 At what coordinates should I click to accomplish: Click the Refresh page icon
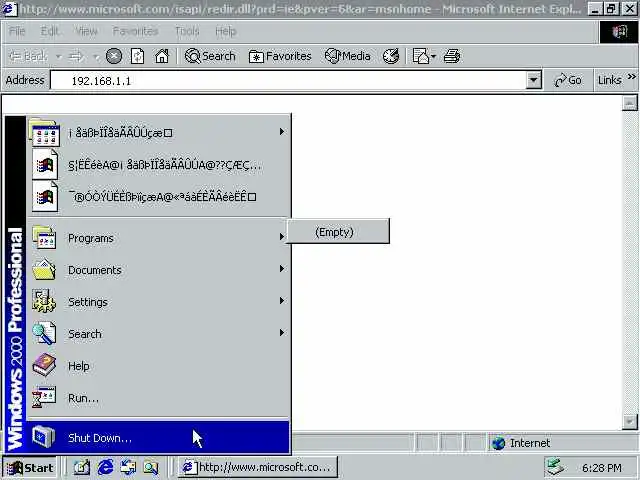click(x=137, y=56)
